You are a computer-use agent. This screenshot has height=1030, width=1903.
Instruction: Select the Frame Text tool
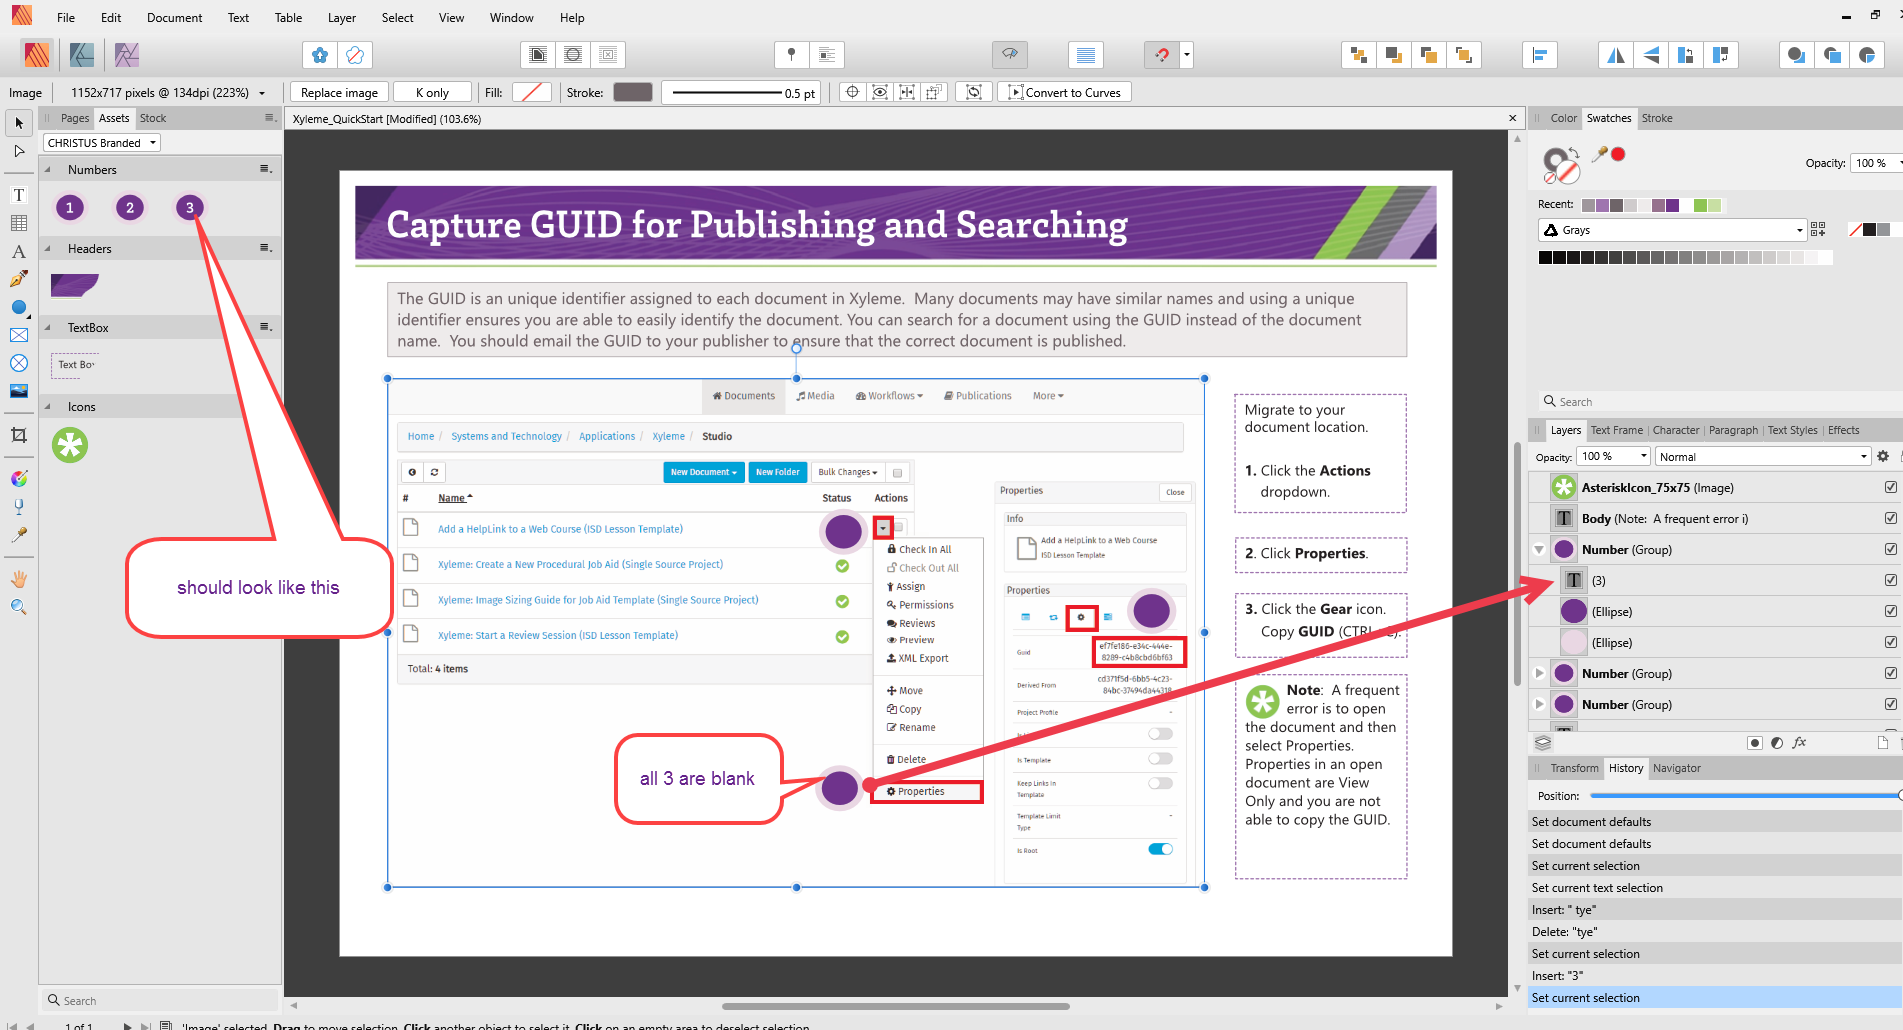click(x=19, y=195)
